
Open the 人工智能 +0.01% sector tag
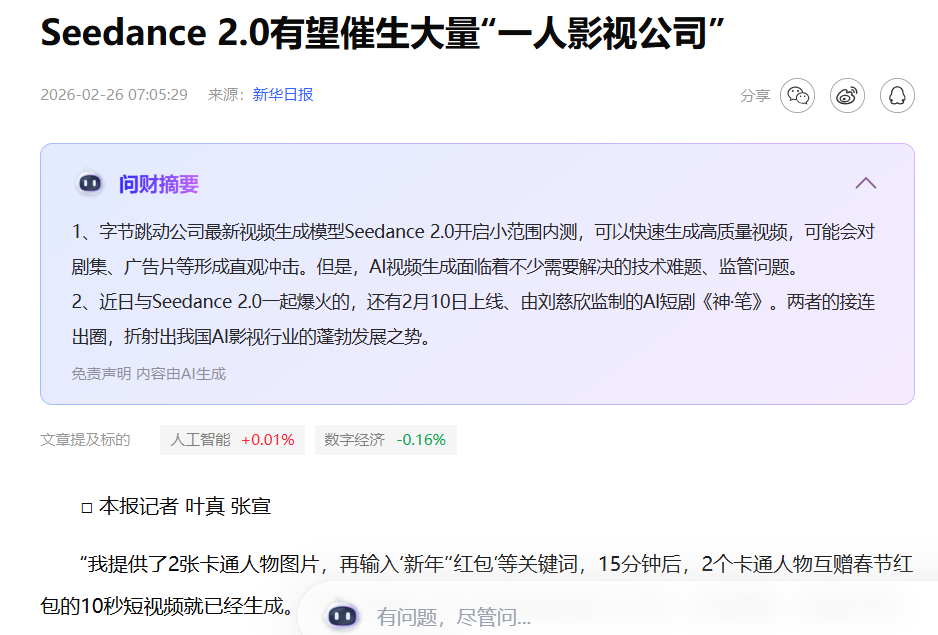click(232, 440)
